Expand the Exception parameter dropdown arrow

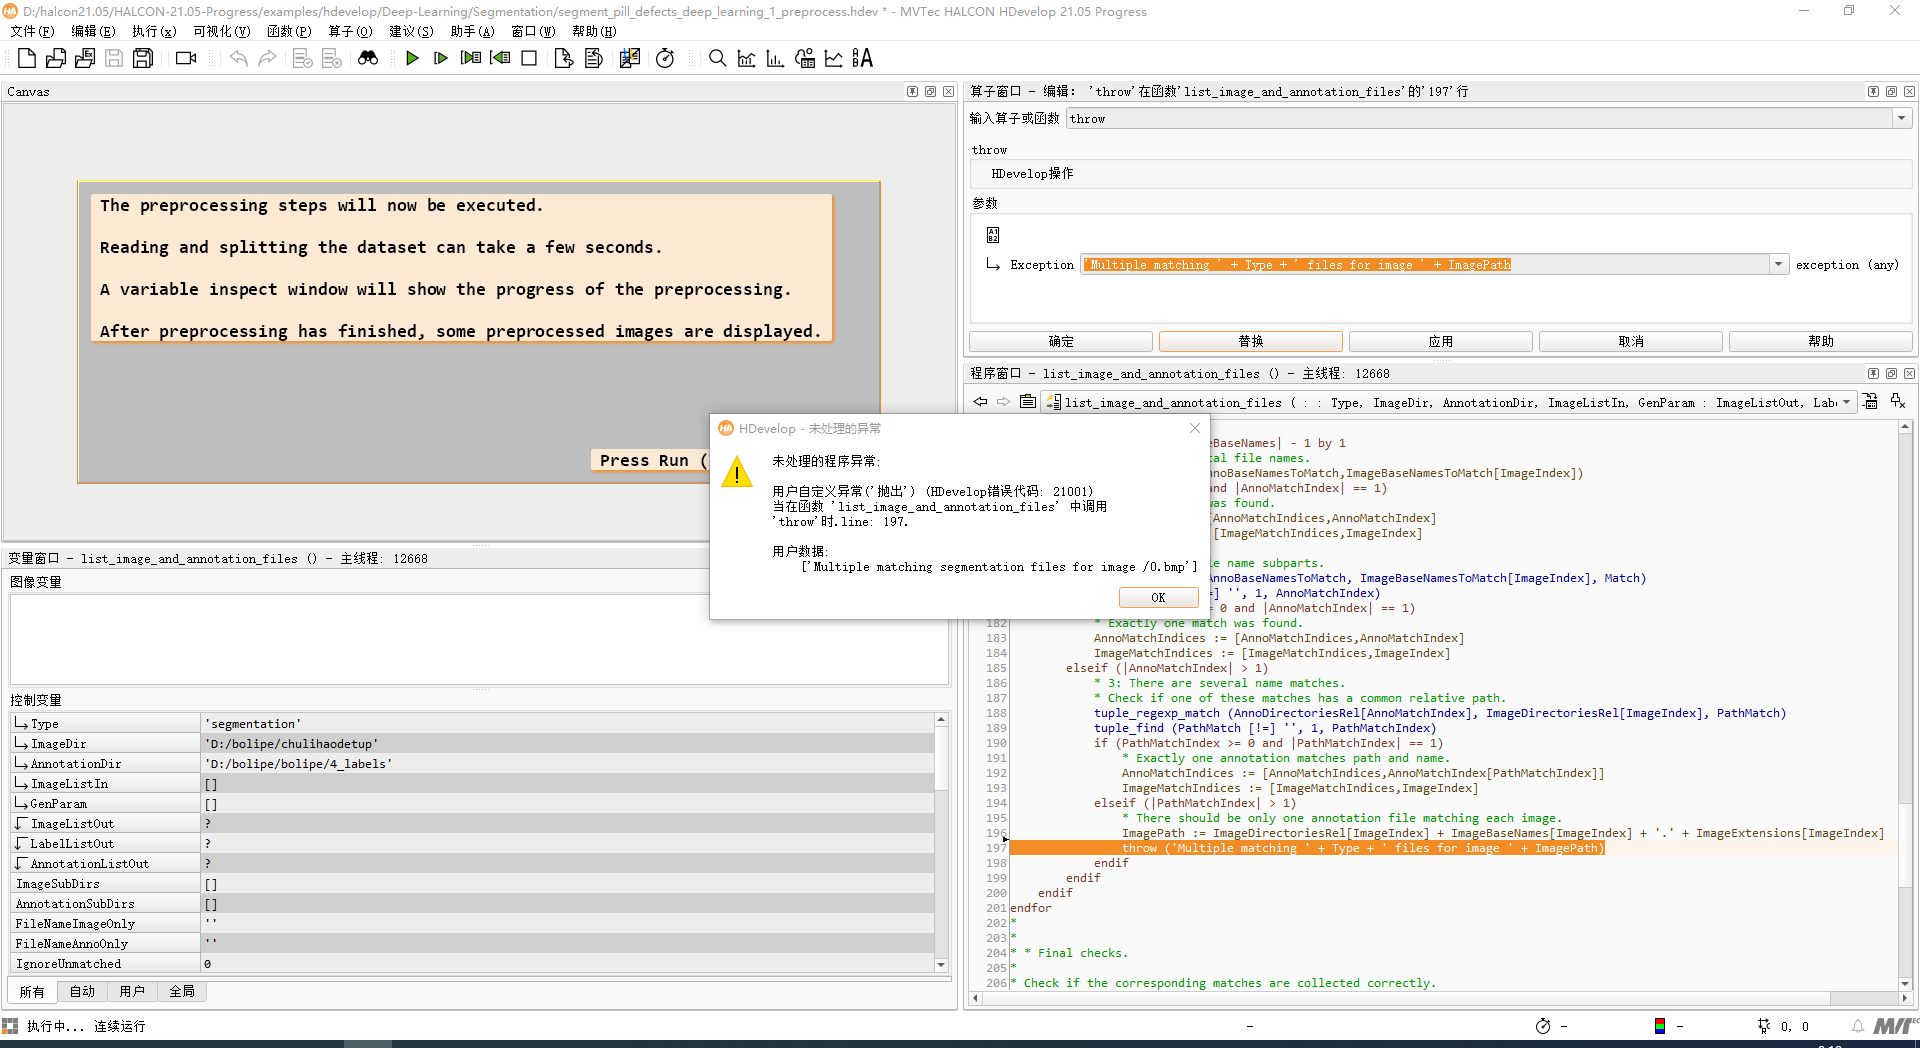click(1778, 264)
